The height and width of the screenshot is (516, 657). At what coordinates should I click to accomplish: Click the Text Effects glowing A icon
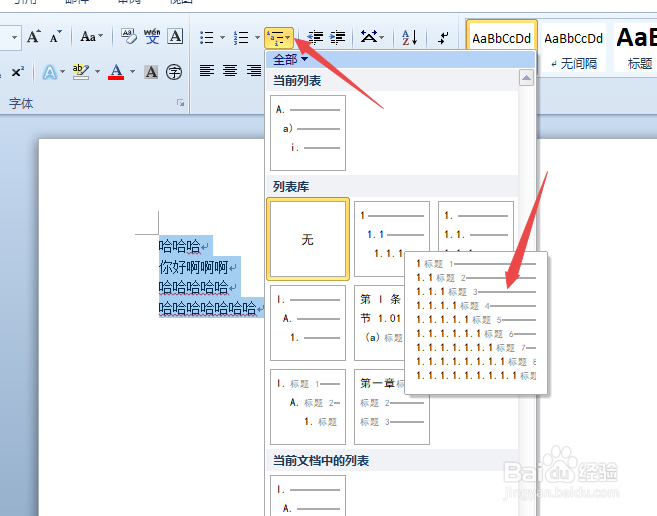[x=50, y=72]
